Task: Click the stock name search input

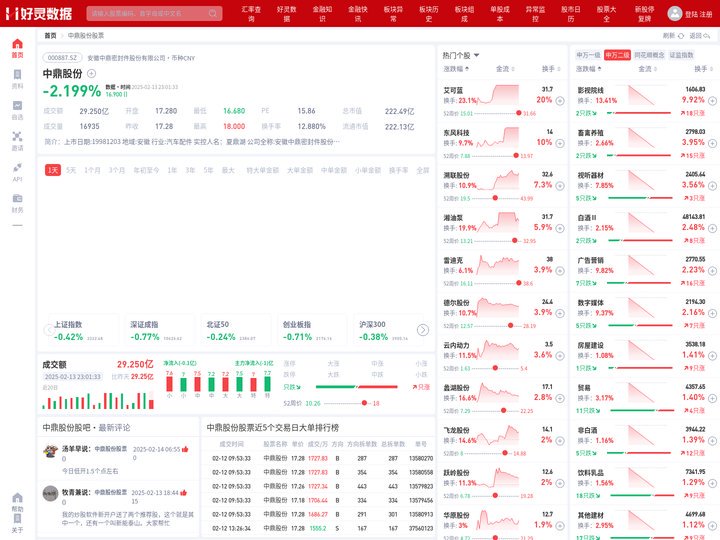Action: click(x=147, y=13)
